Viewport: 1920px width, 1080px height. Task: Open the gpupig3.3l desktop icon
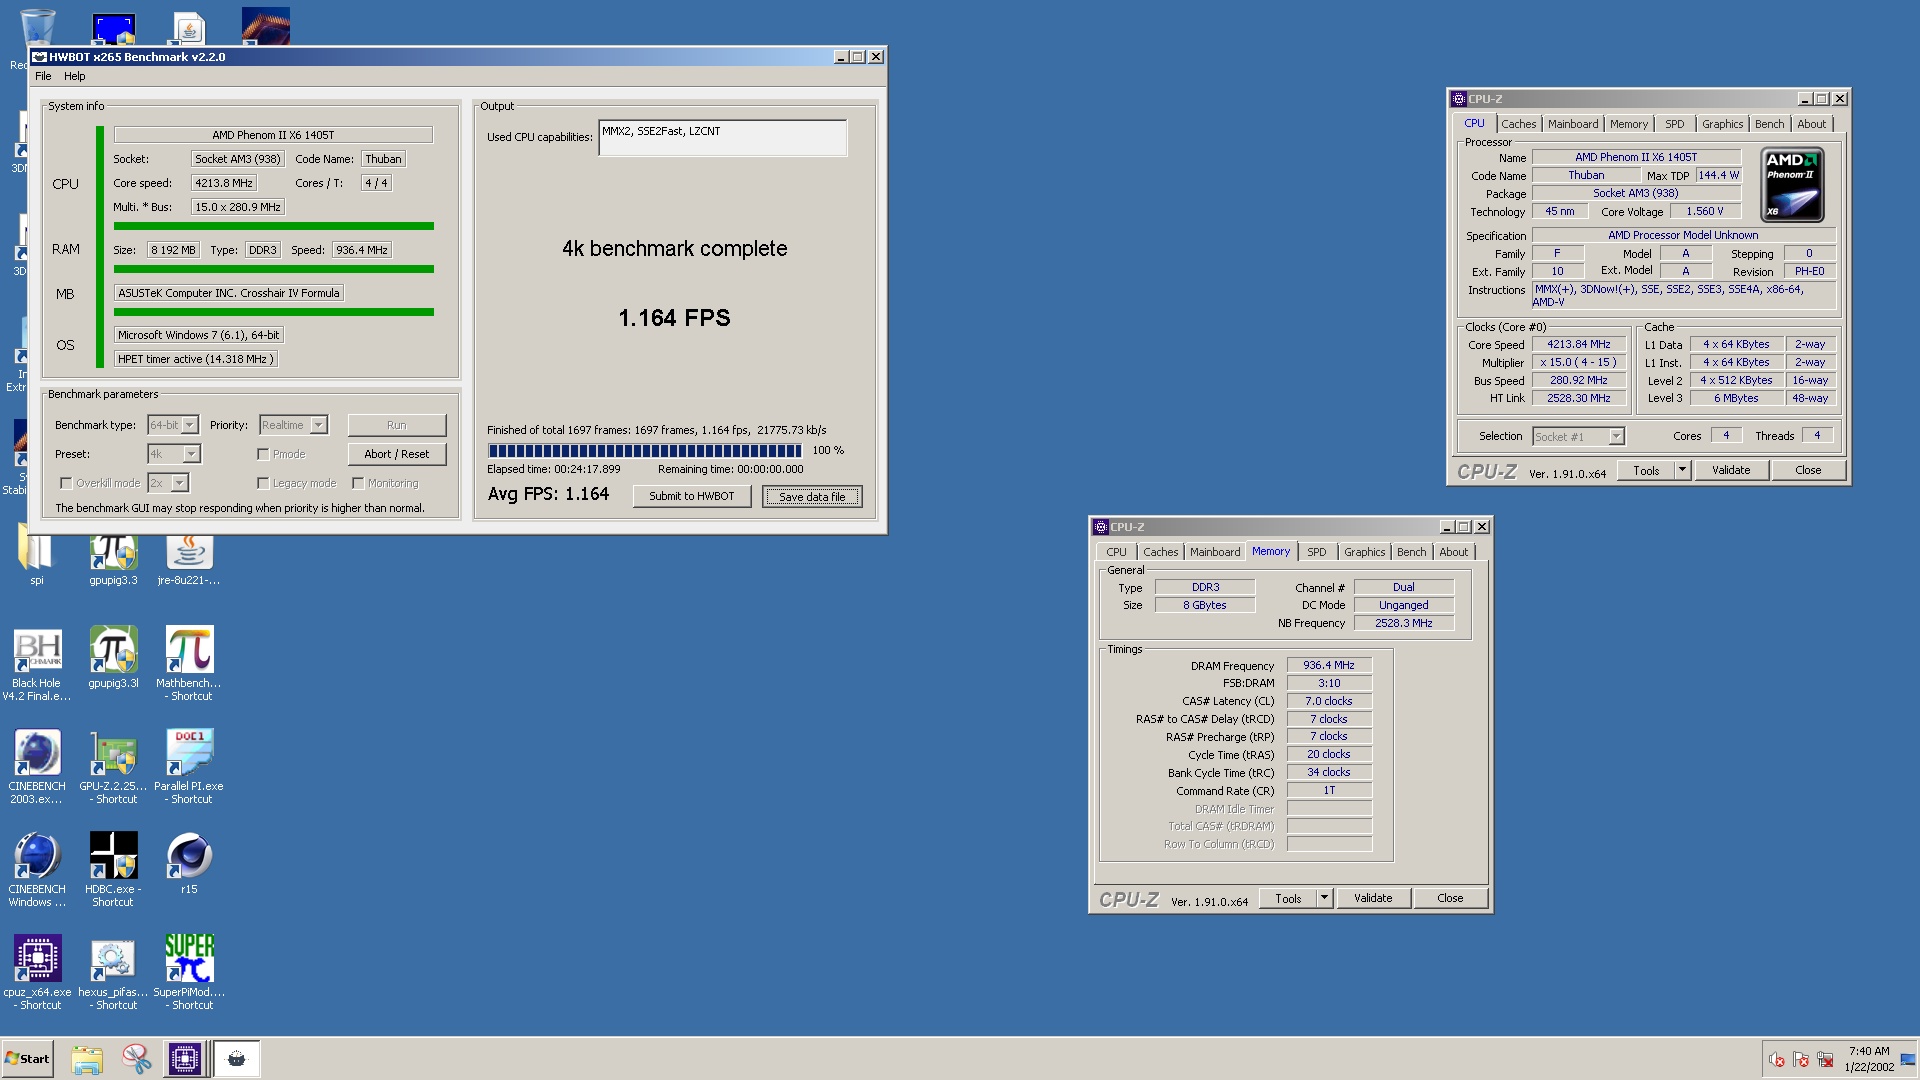click(113, 658)
